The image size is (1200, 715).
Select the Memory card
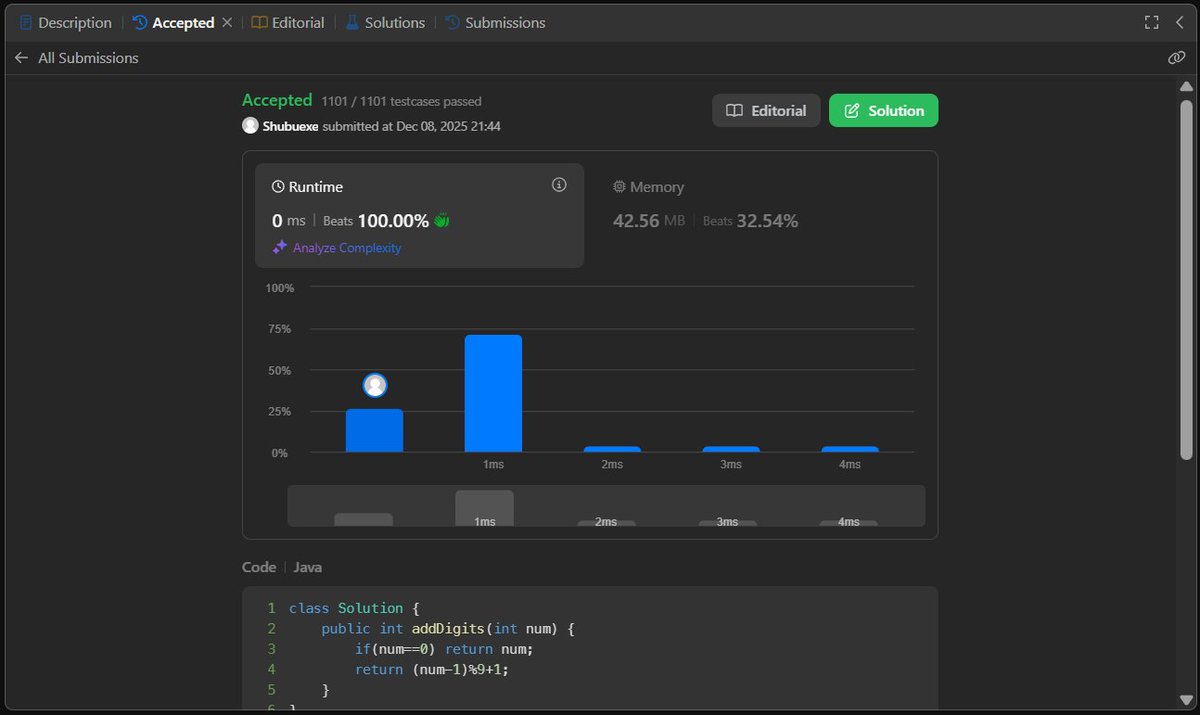pos(761,216)
